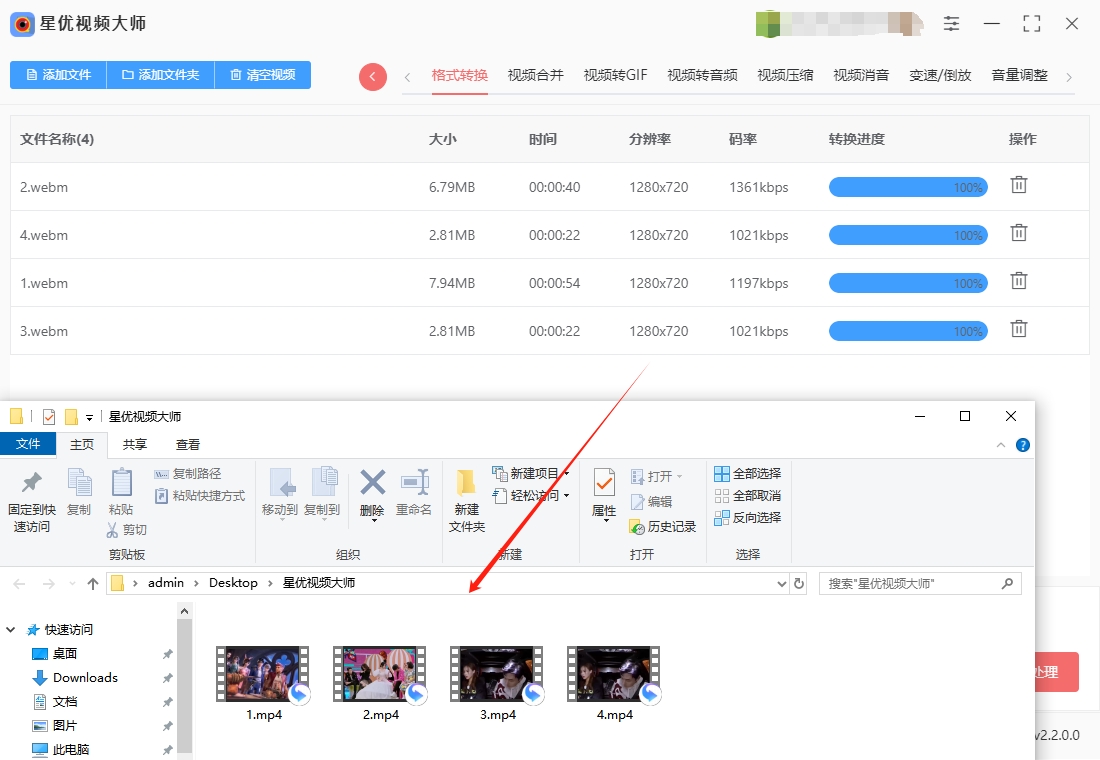1100x760 pixels.
Task: Show next function tabs with right chevron
Action: pos(1069,77)
